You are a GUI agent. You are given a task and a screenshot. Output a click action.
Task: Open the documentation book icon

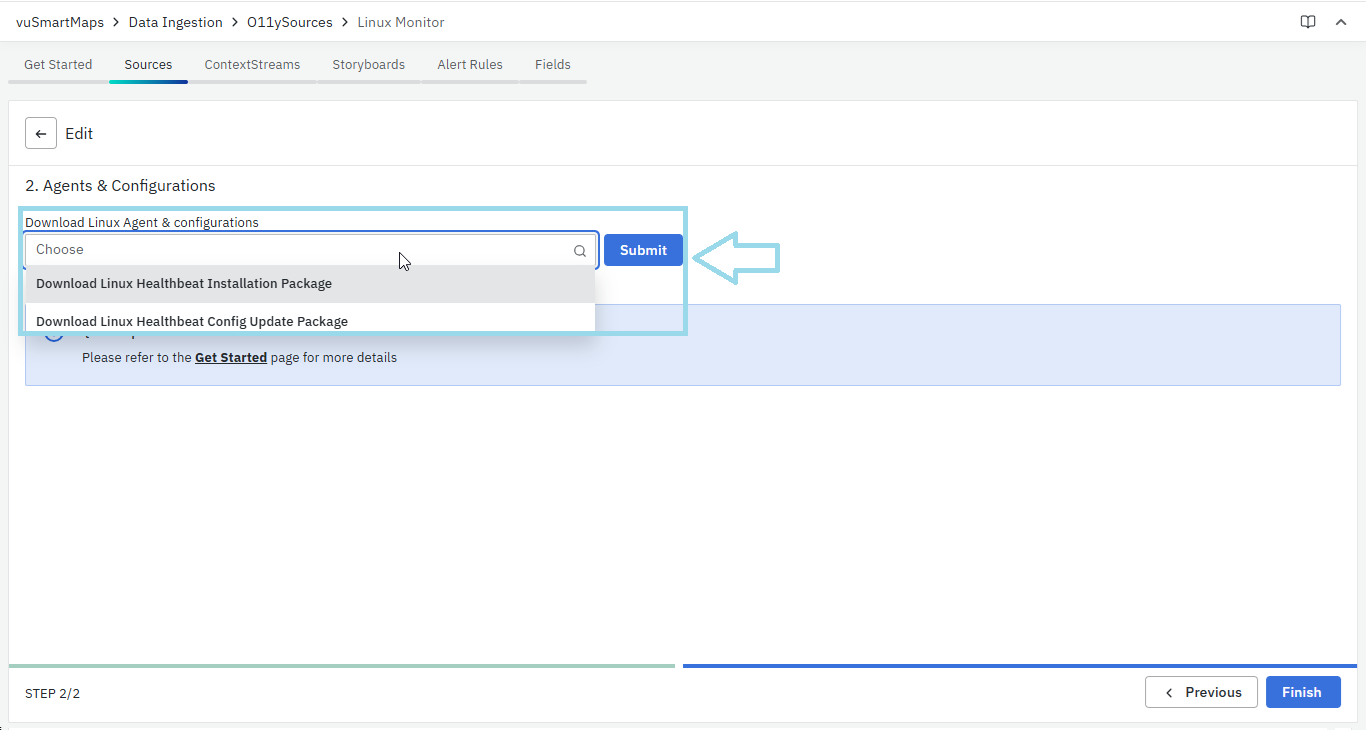pyautogui.click(x=1308, y=21)
